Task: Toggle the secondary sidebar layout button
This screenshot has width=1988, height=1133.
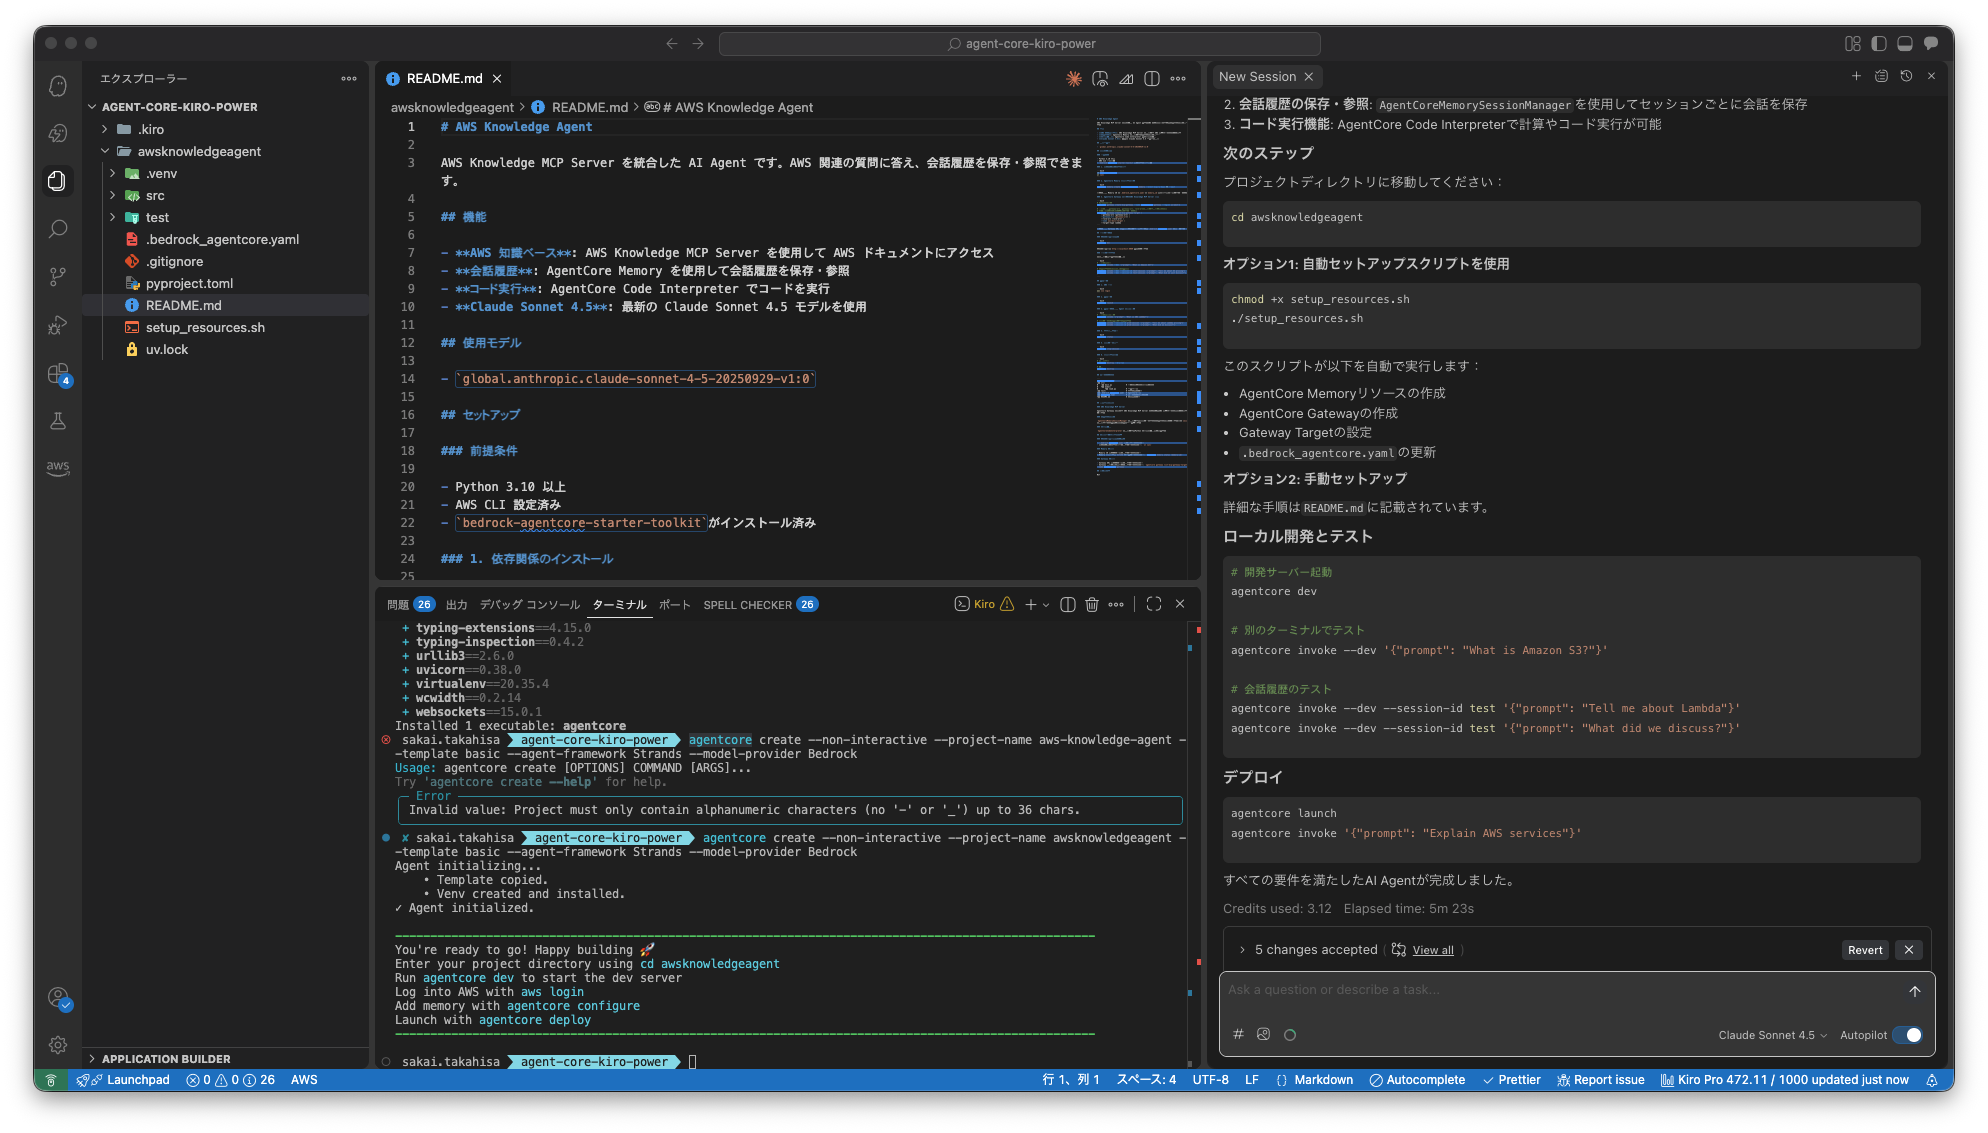Action: (x=1931, y=43)
